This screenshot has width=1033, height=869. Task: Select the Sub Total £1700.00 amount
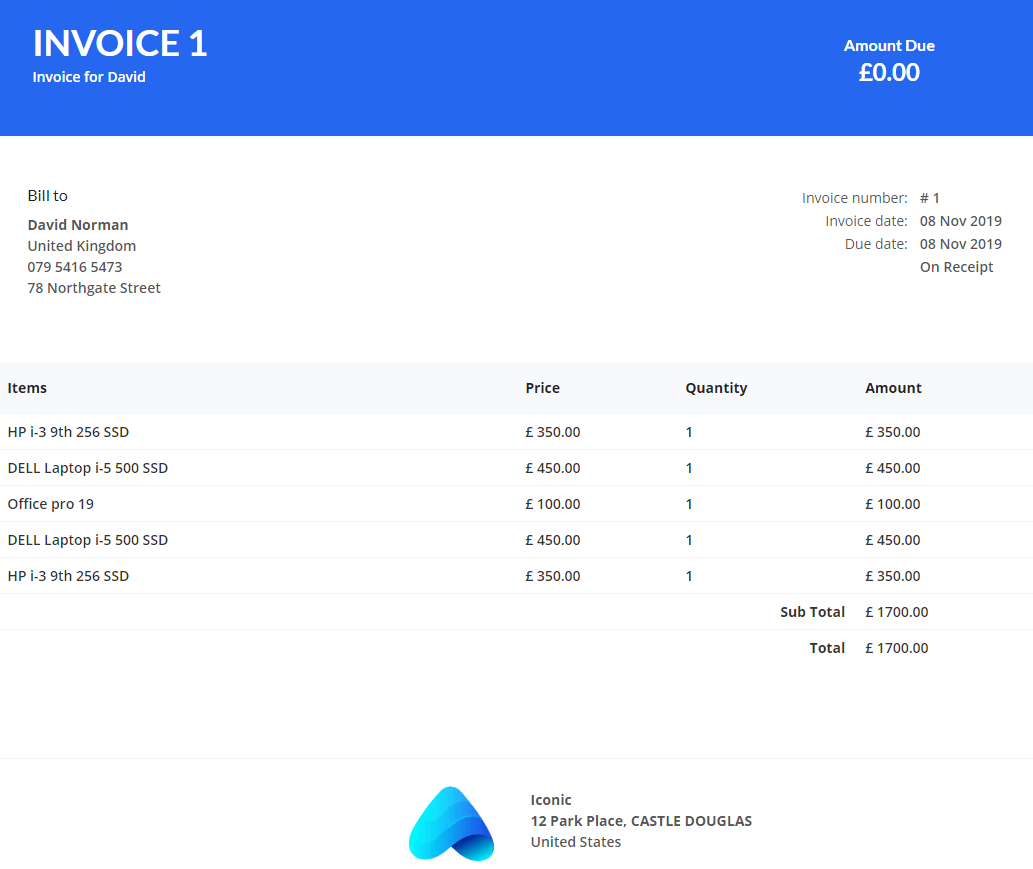pos(896,611)
